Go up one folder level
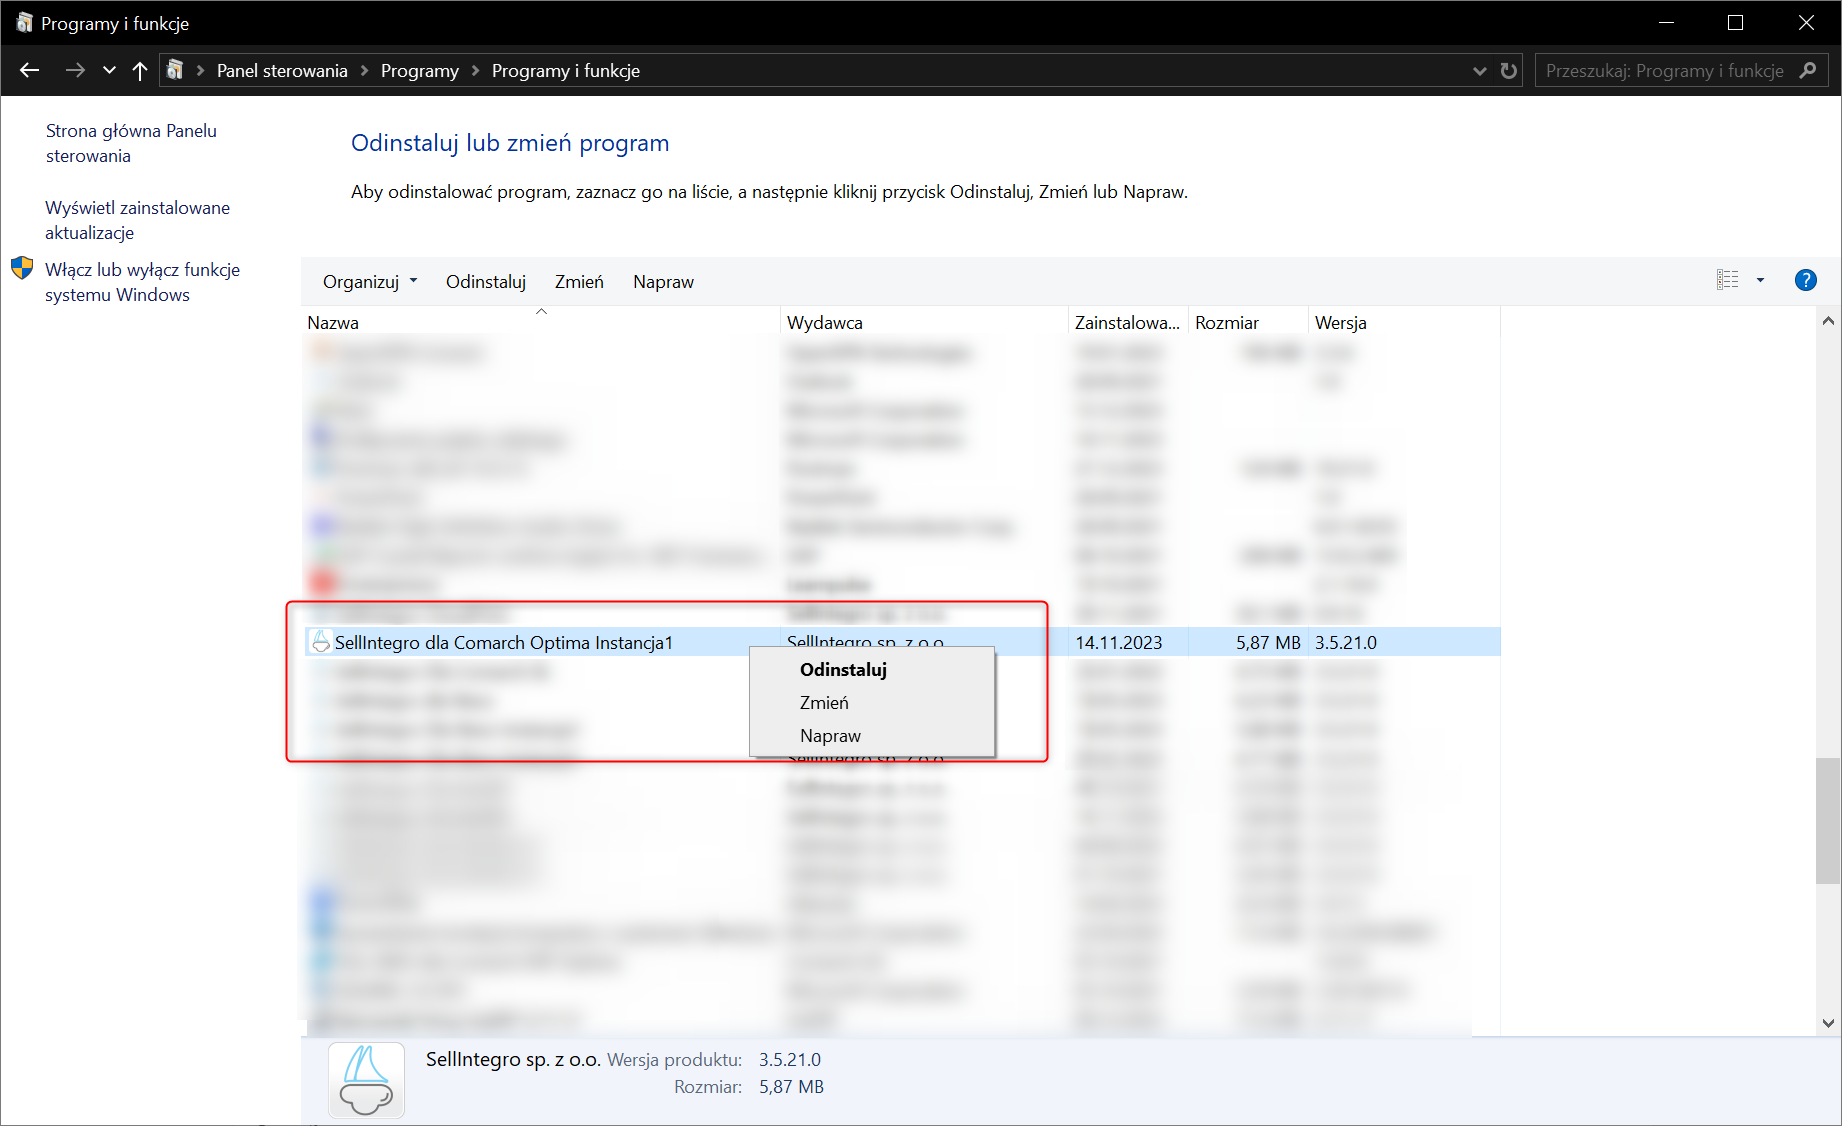This screenshot has height=1126, width=1842. 140,70
